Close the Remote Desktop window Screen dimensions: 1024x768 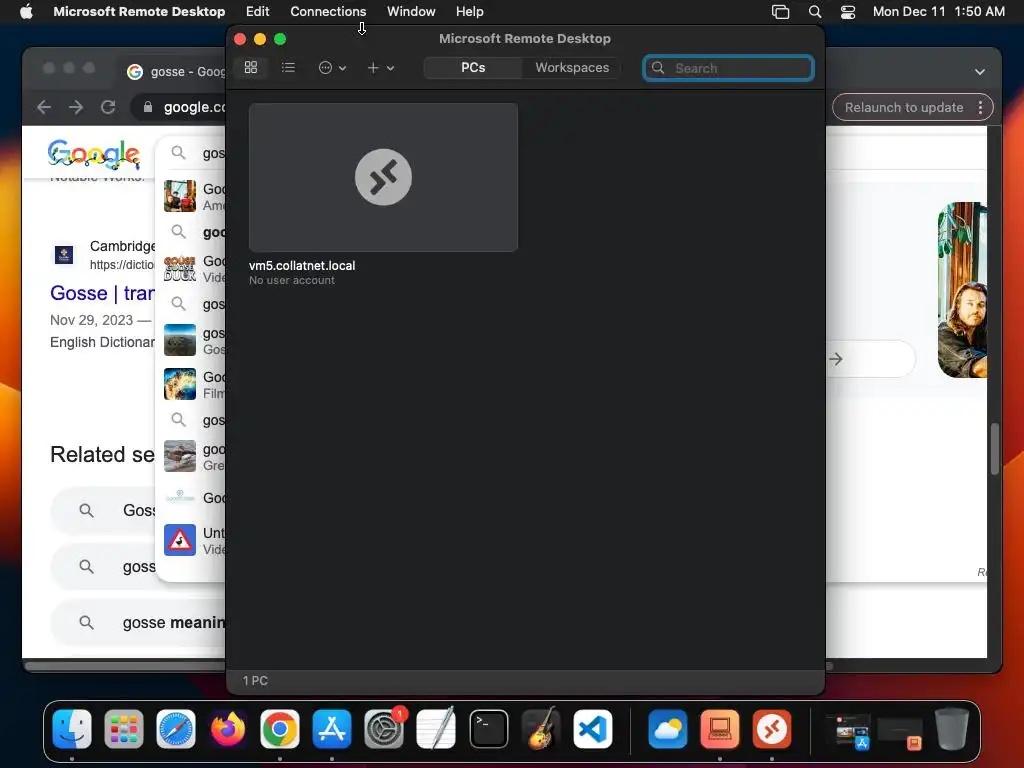pos(240,39)
